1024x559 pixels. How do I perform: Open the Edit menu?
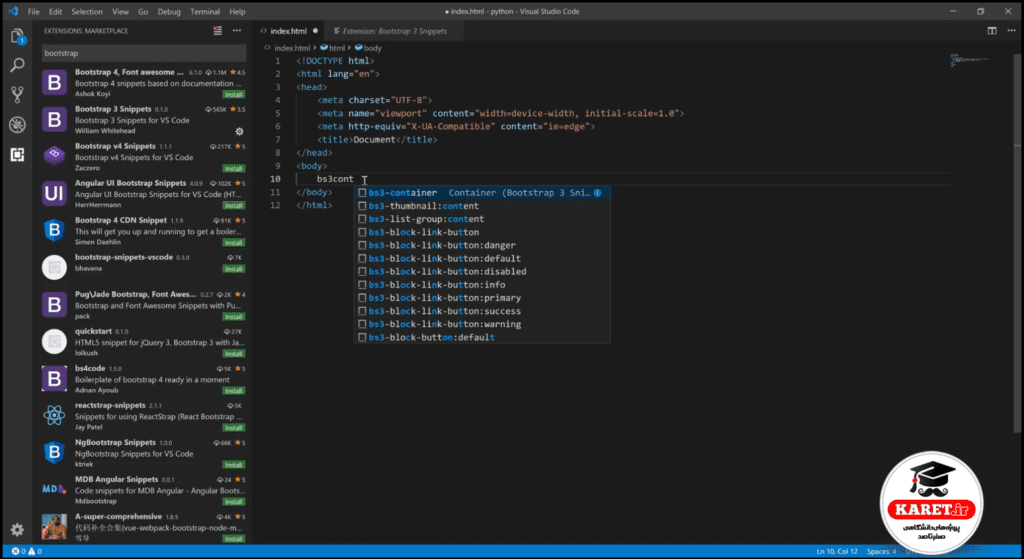pyautogui.click(x=56, y=12)
